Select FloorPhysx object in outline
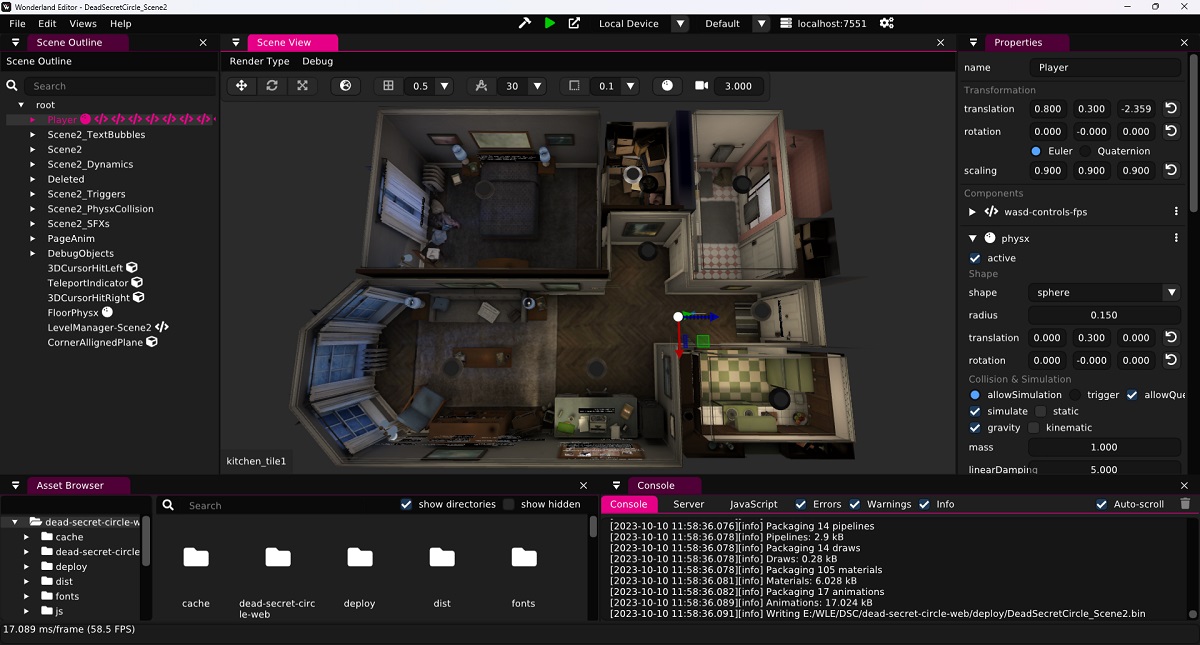This screenshot has width=1200, height=645. (73, 312)
